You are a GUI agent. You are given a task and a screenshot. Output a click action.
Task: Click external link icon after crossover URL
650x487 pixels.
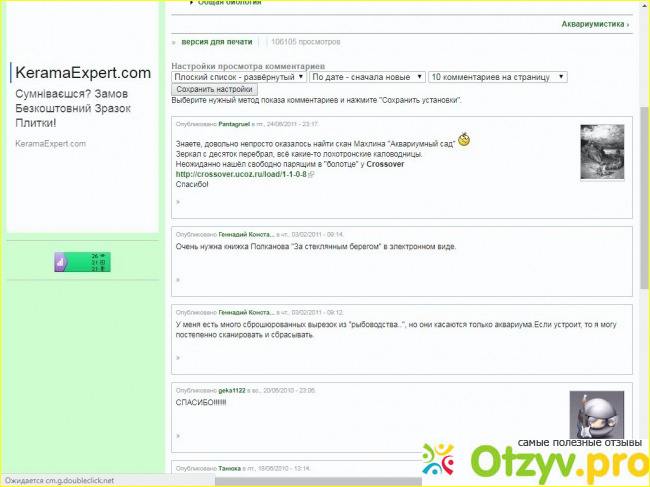311,174
